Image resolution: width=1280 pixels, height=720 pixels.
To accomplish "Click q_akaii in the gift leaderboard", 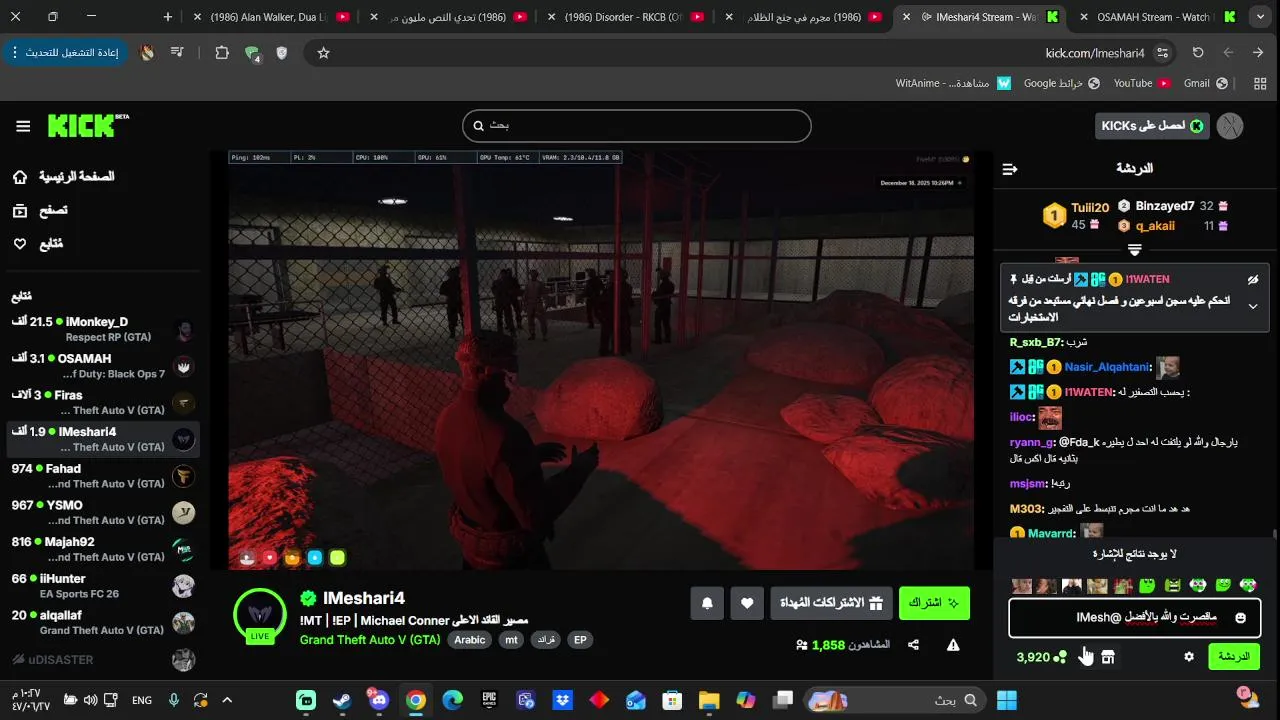I will tap(1155, 226).
